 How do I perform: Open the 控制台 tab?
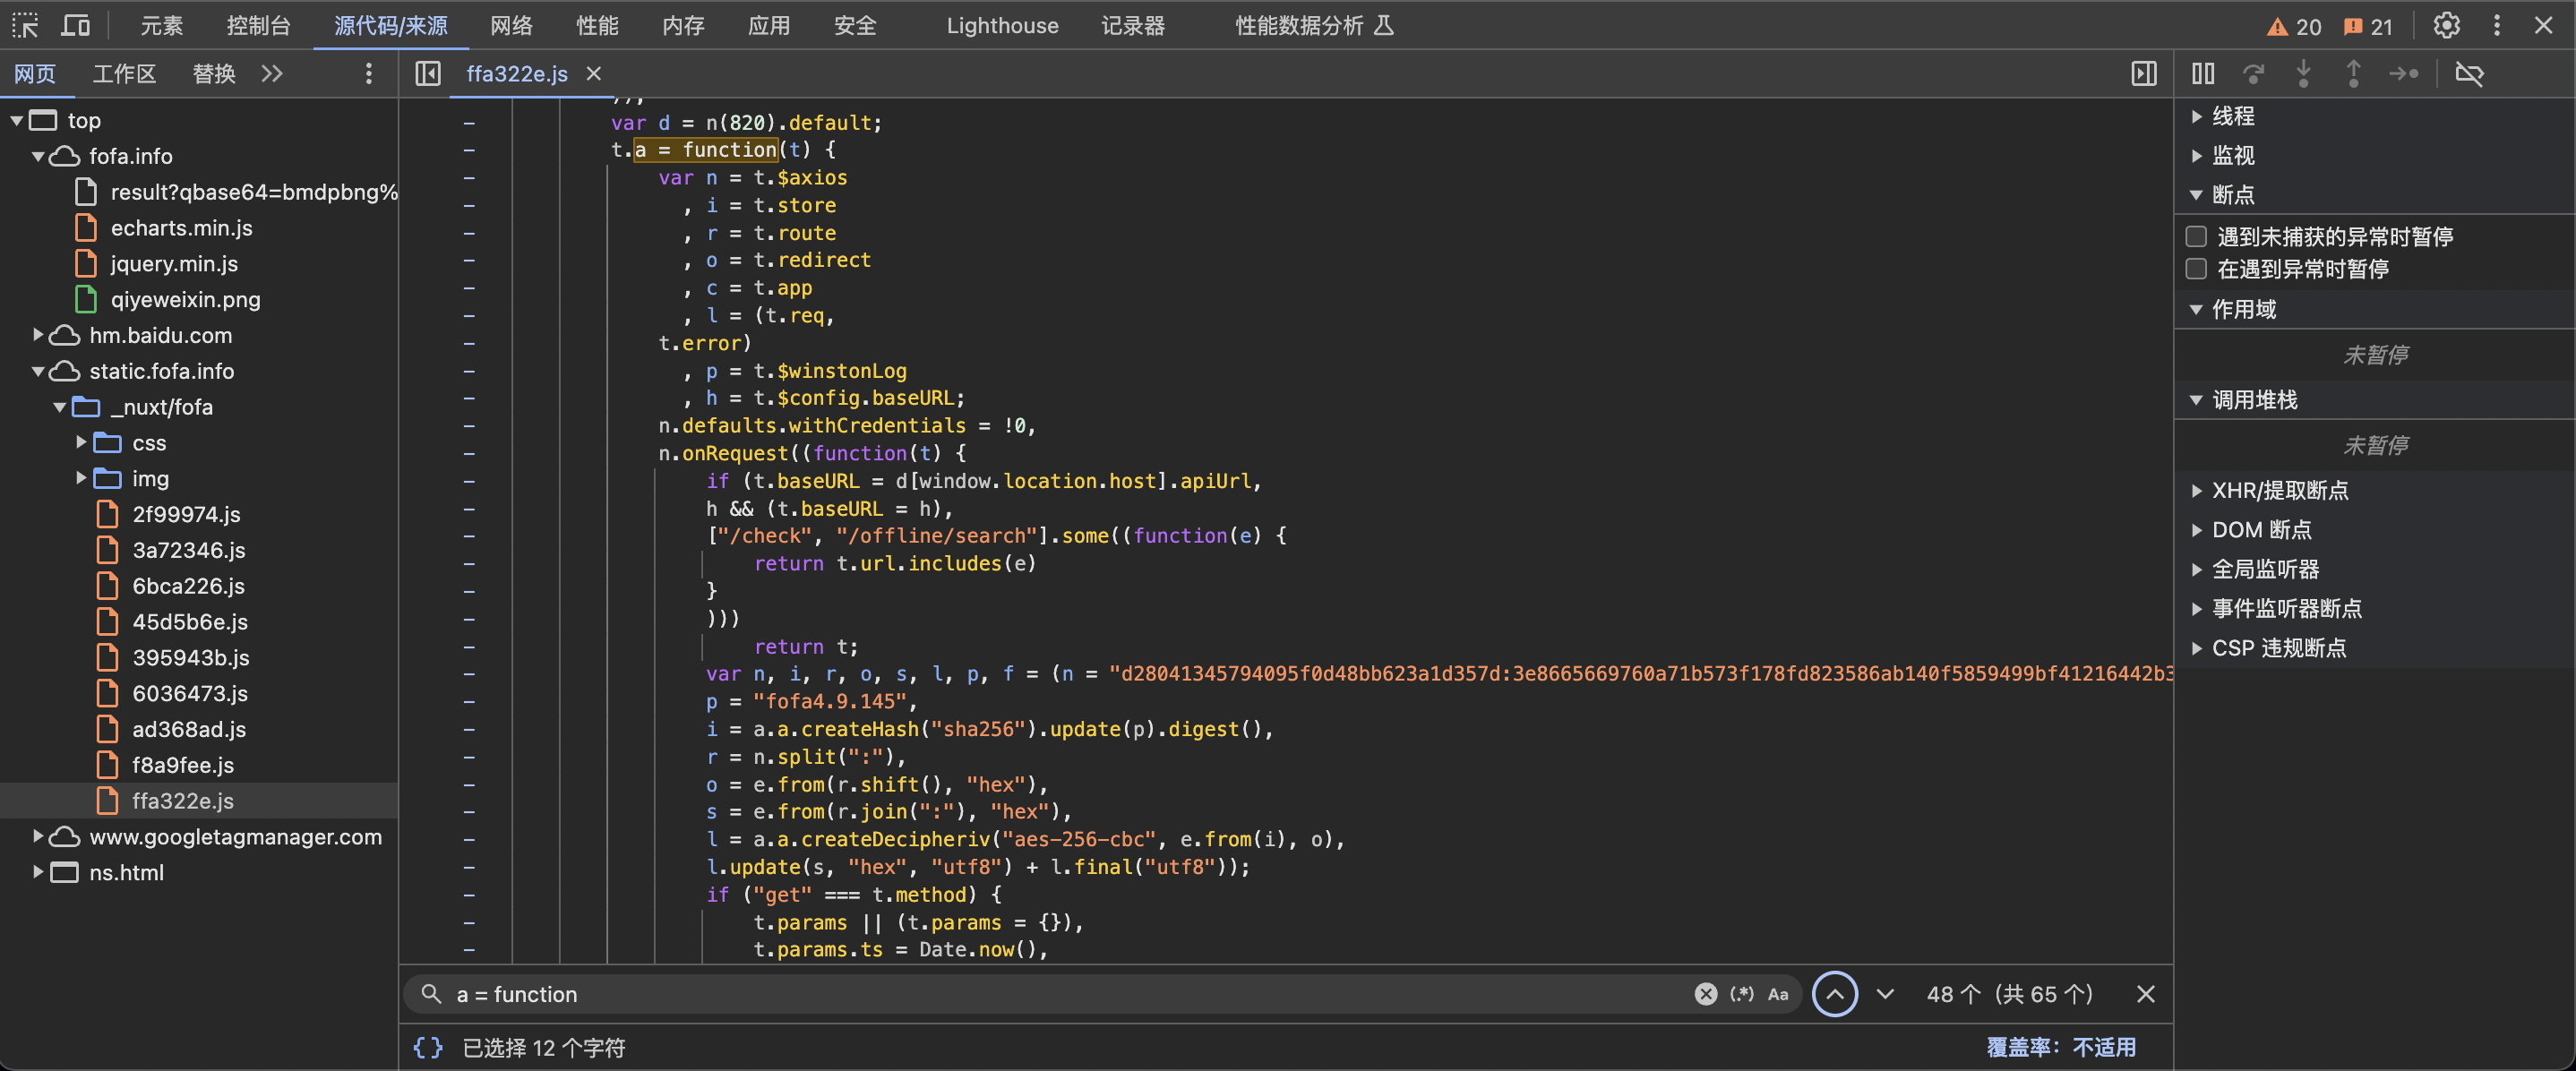point(258,25)
